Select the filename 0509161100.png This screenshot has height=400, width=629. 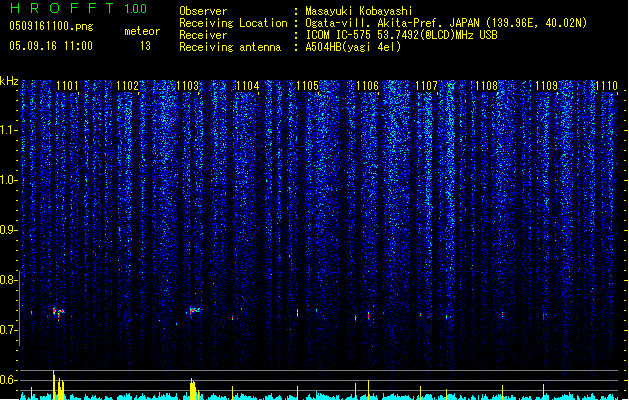click(51, 27)
